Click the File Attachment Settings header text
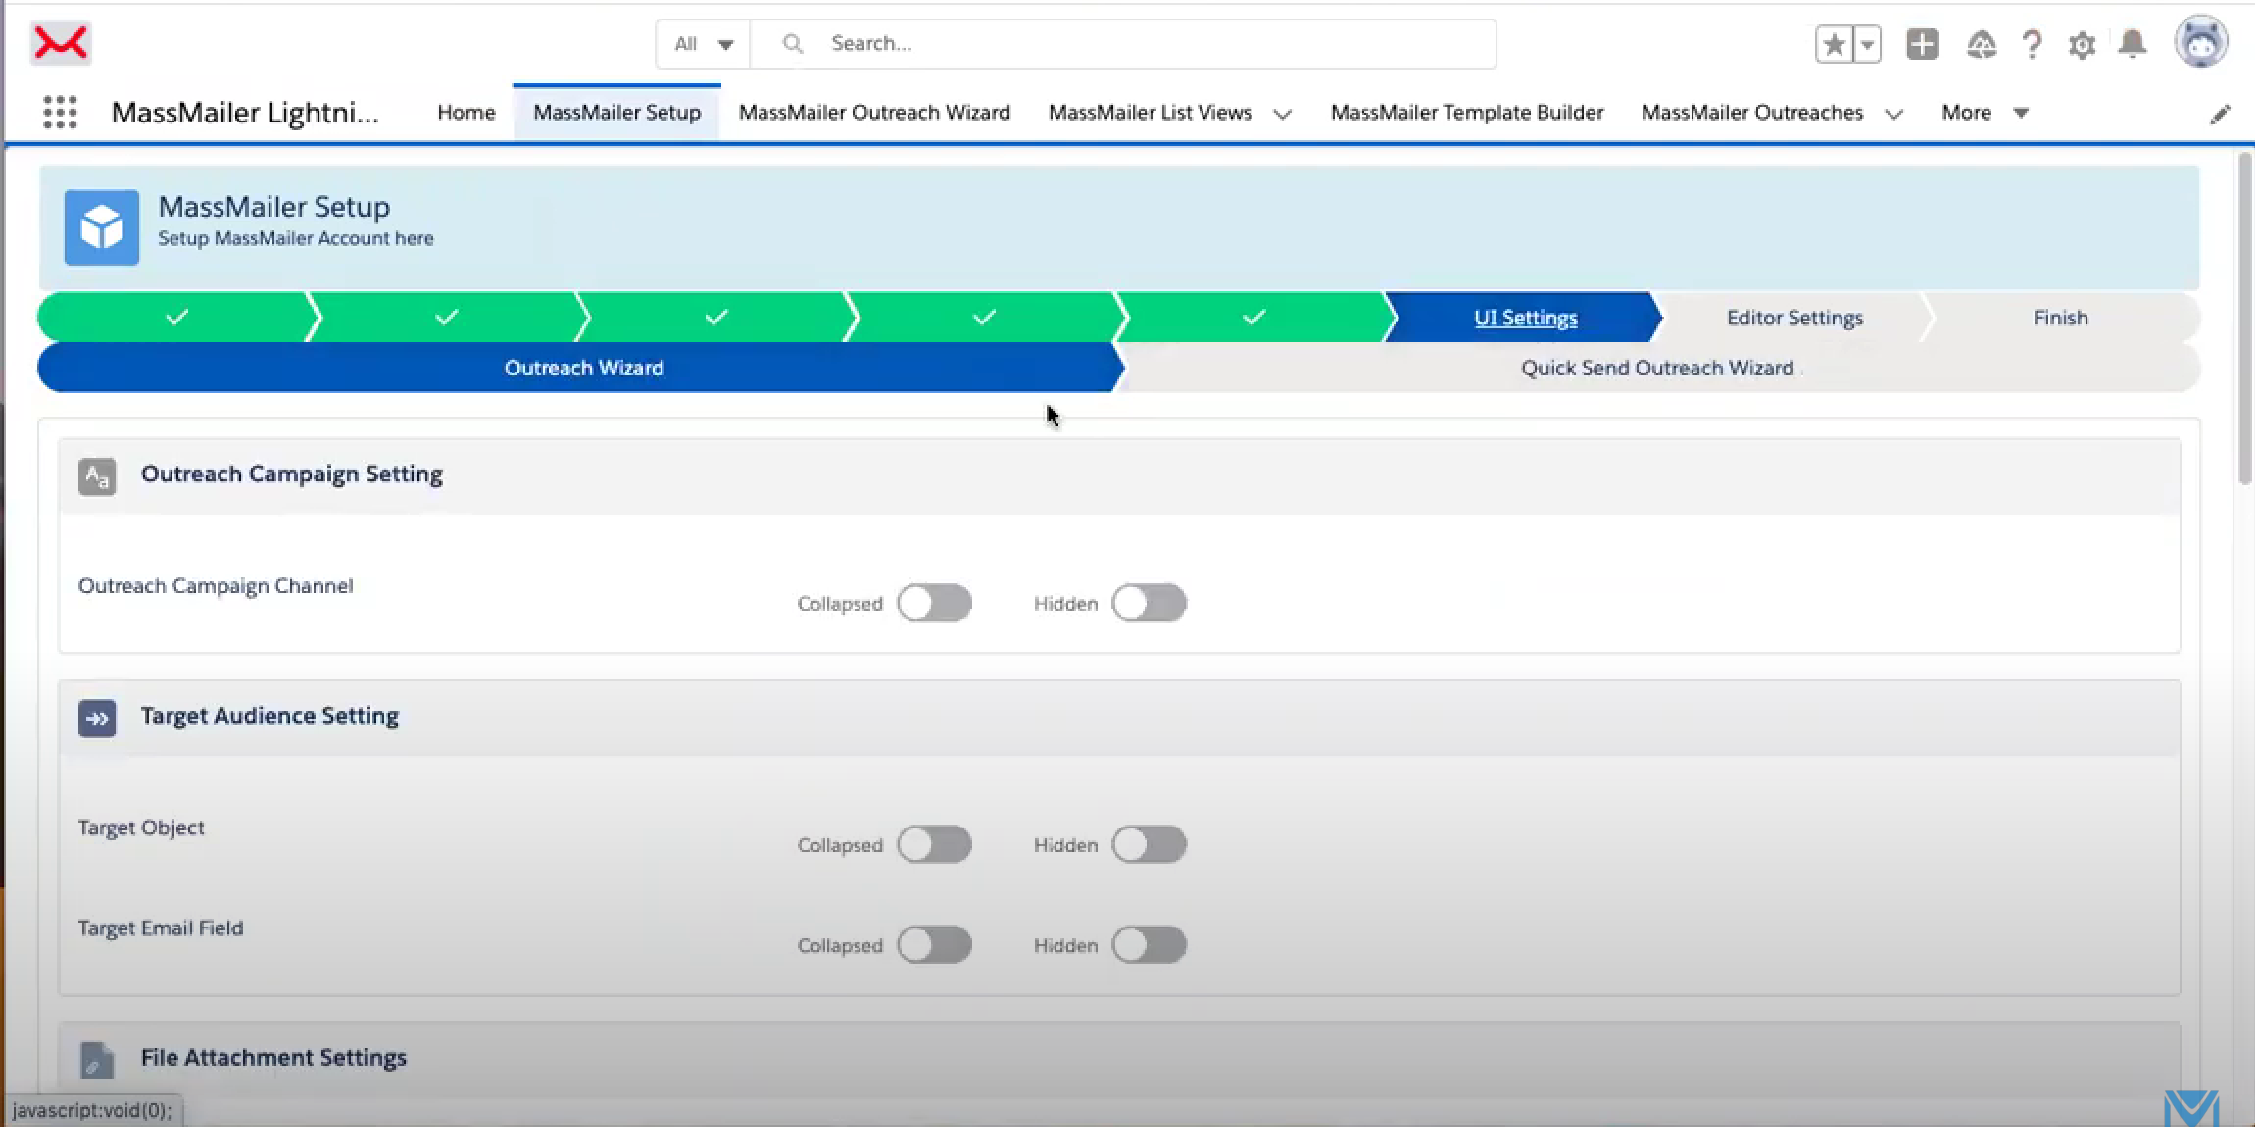The image size is (2255, 1127). (x=274, y=1057)
